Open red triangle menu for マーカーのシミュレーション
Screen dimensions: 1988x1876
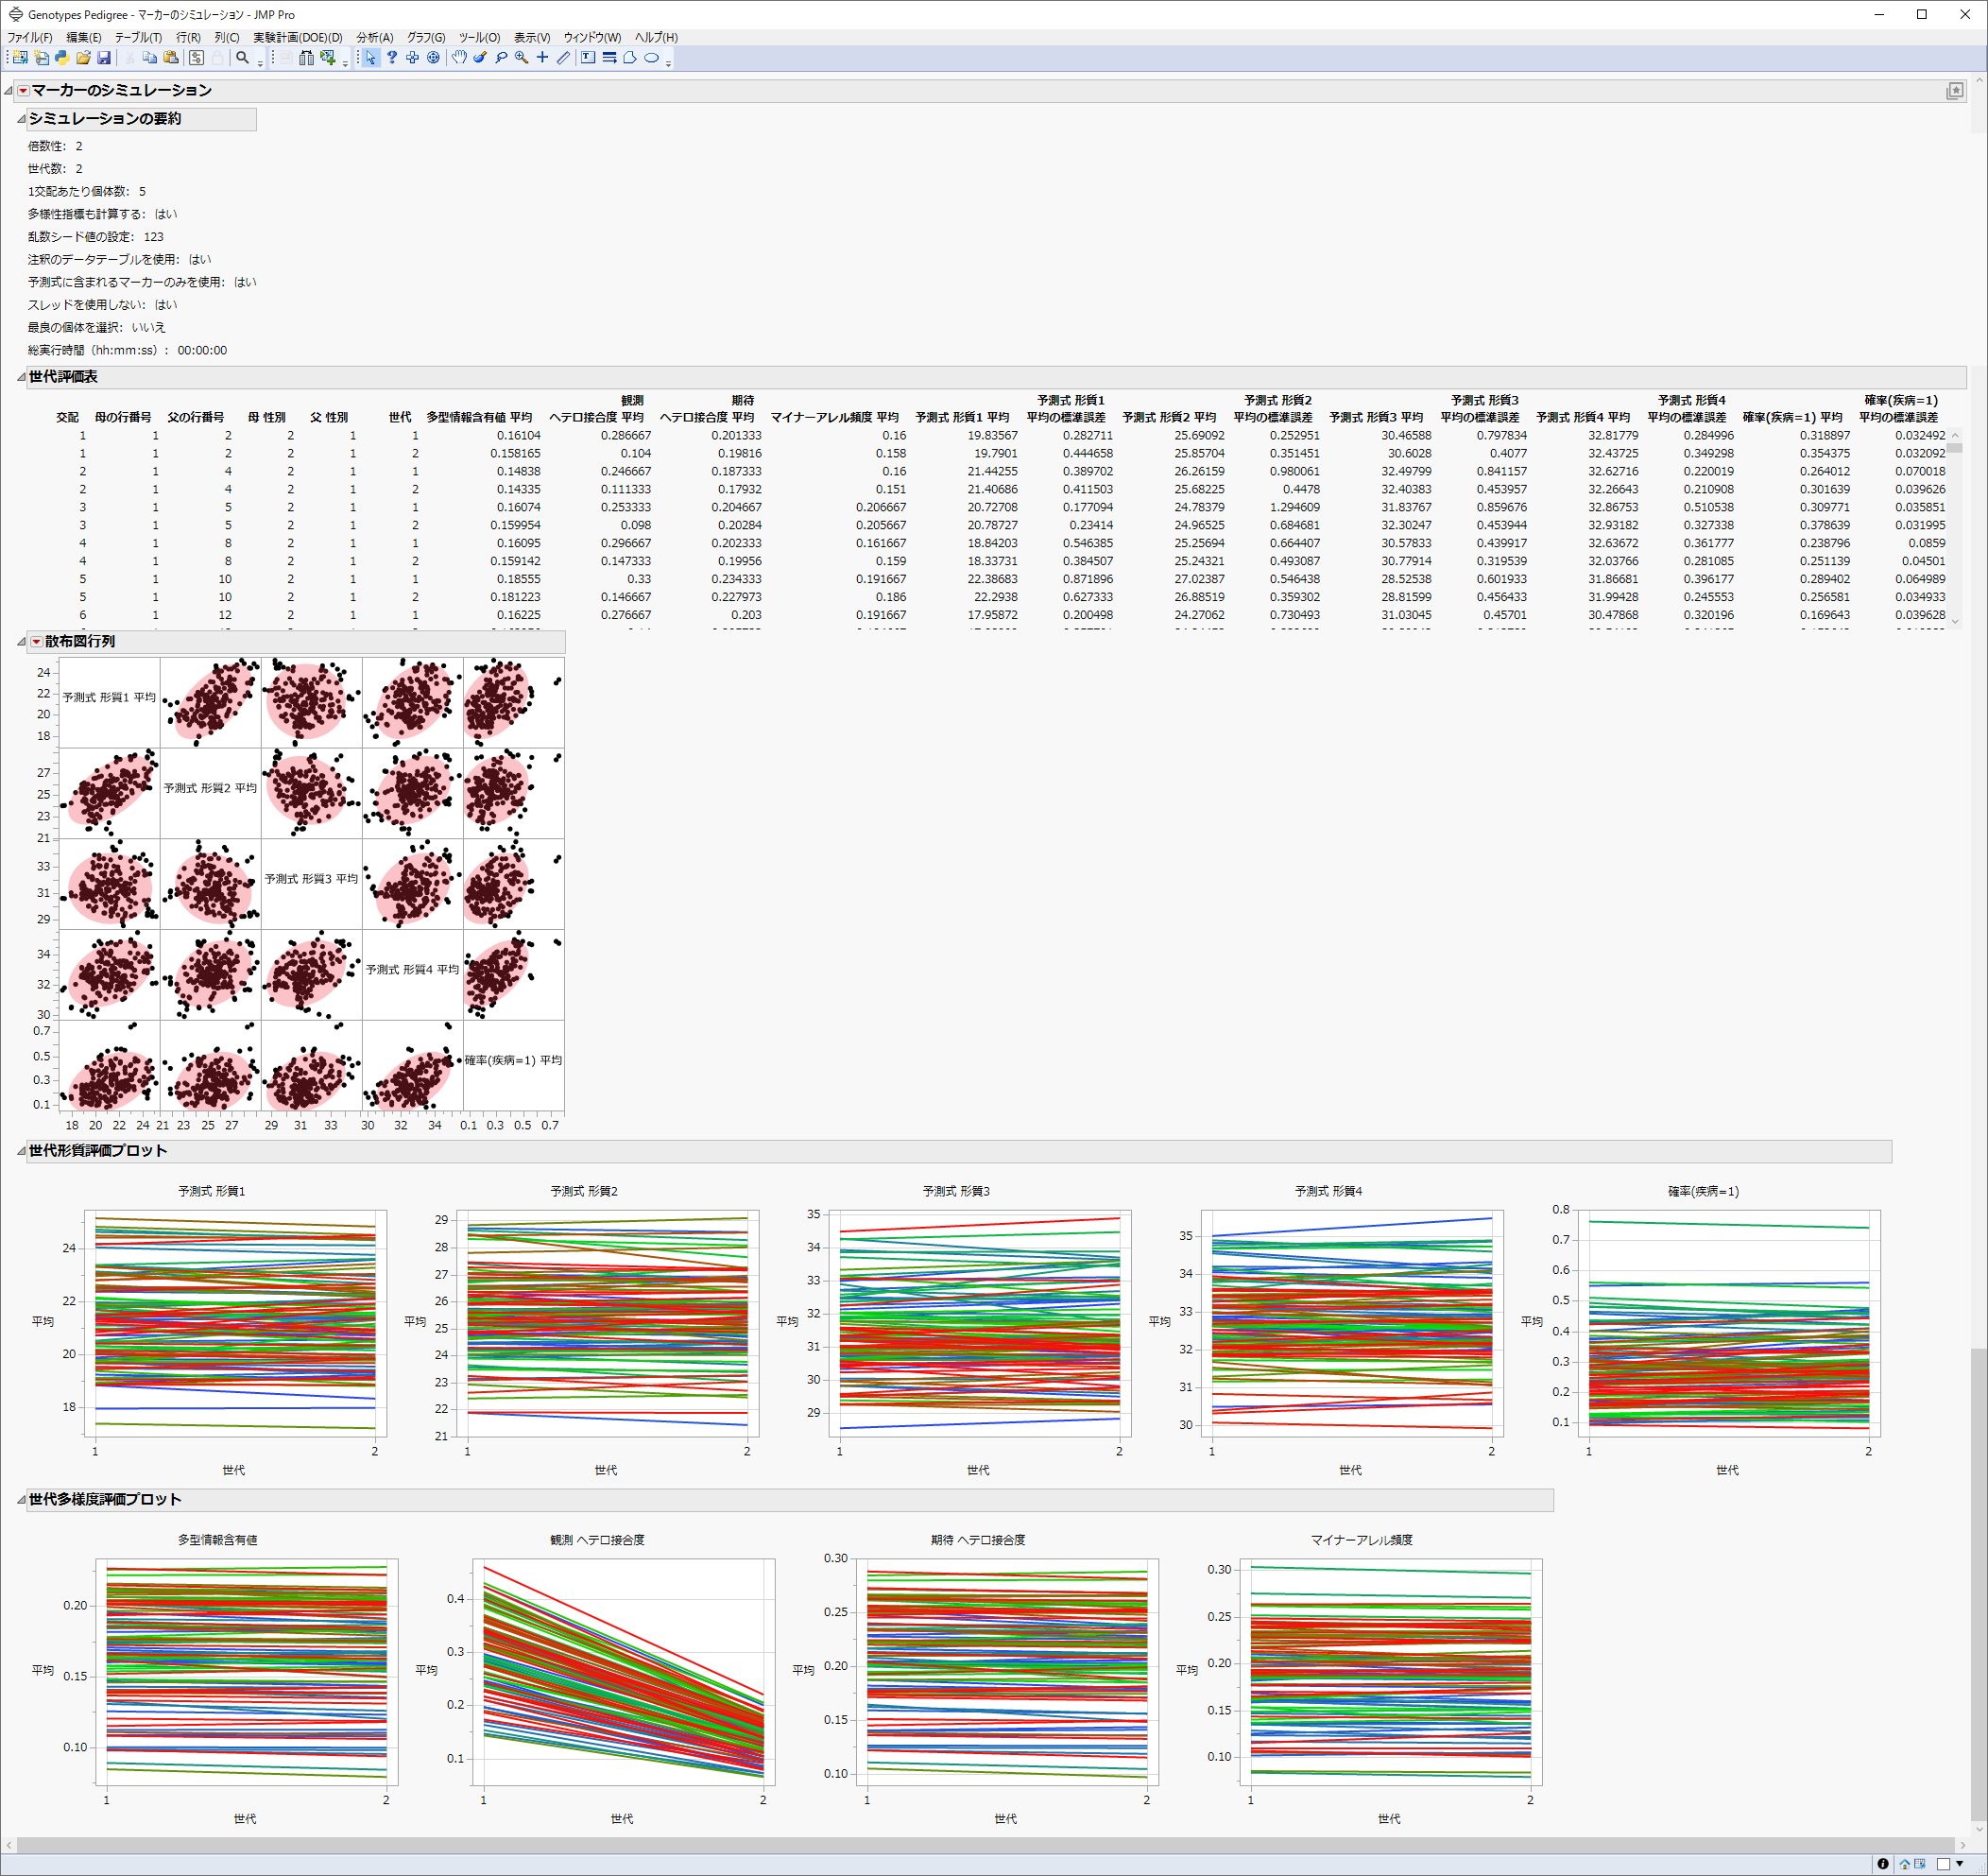(x=23, y=91)
